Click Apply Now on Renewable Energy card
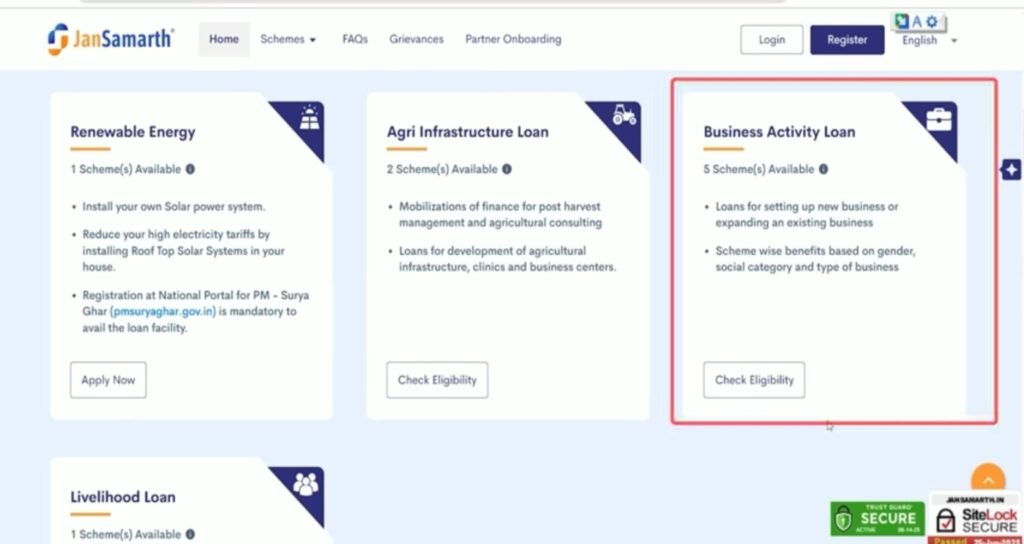The height and width of the screenshot is (544, 1024). click(x=108, y=380)
